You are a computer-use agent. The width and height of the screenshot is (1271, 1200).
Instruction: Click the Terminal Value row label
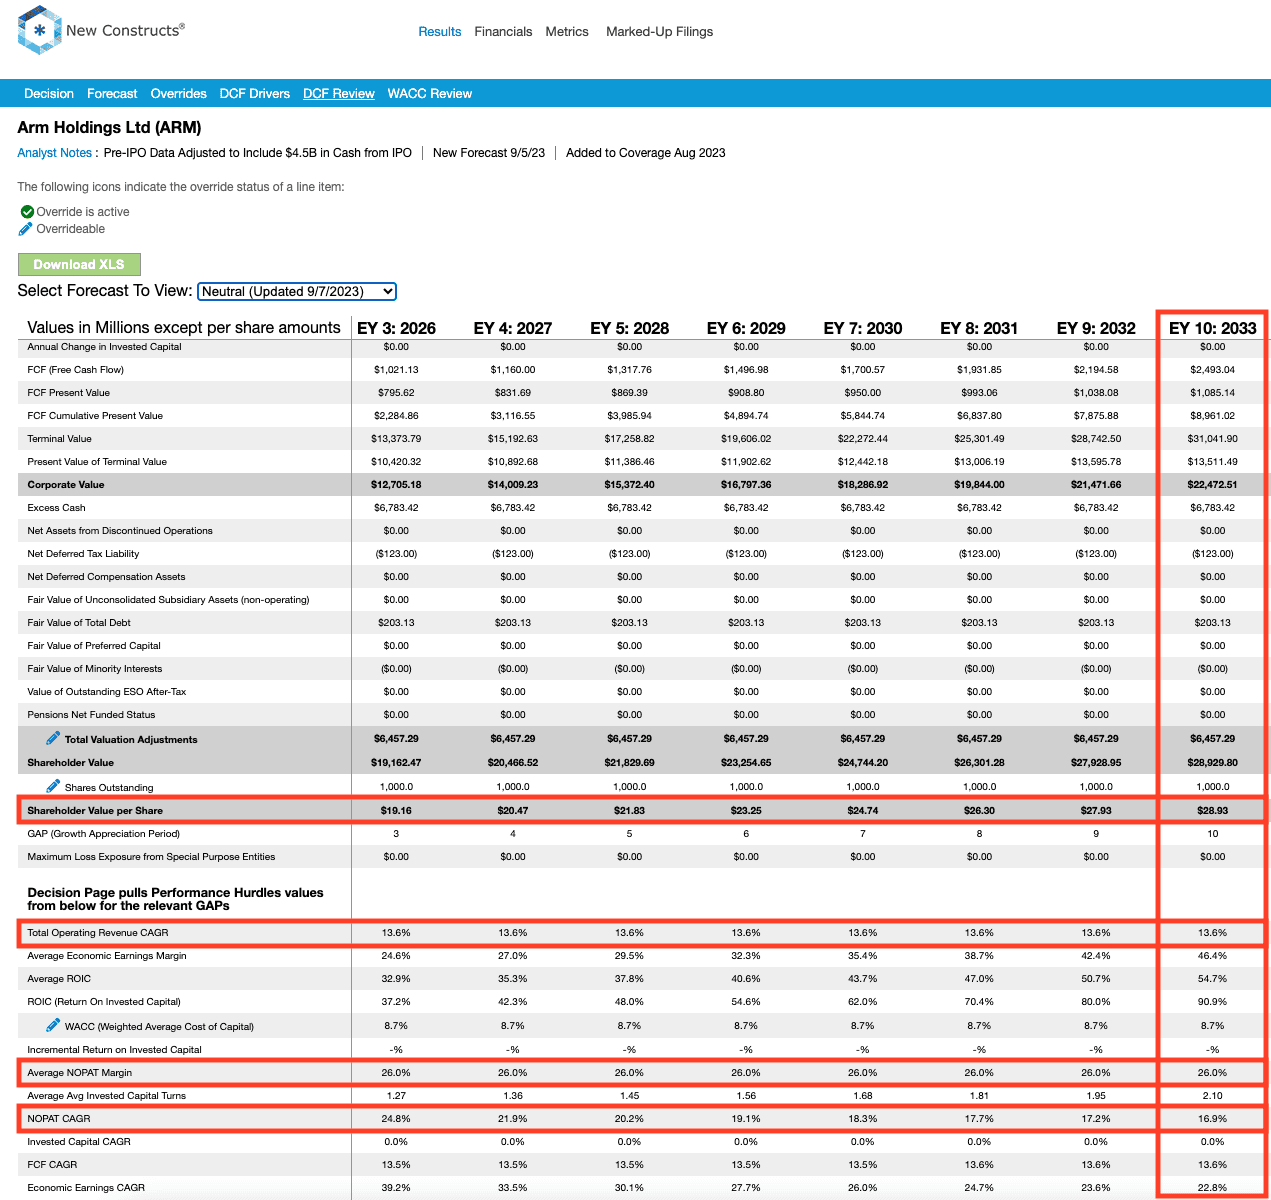59,439
